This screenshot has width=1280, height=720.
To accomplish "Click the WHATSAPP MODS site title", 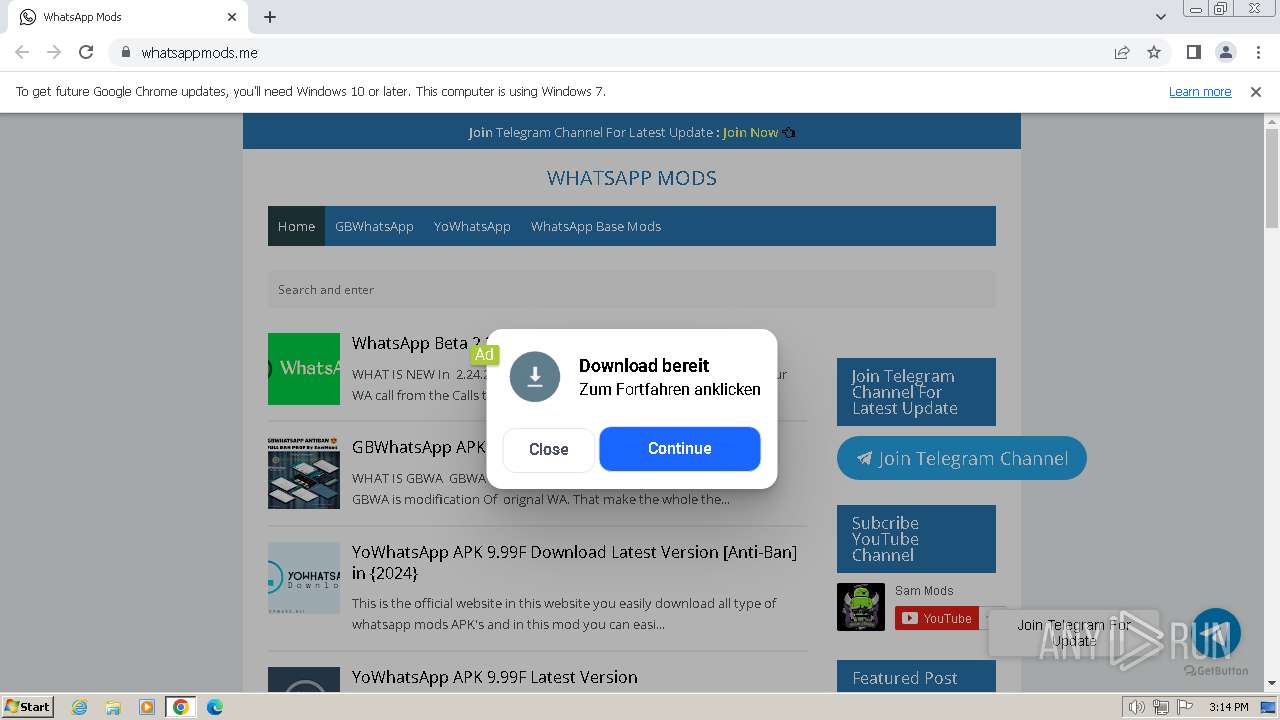I will tap(632, 178).
